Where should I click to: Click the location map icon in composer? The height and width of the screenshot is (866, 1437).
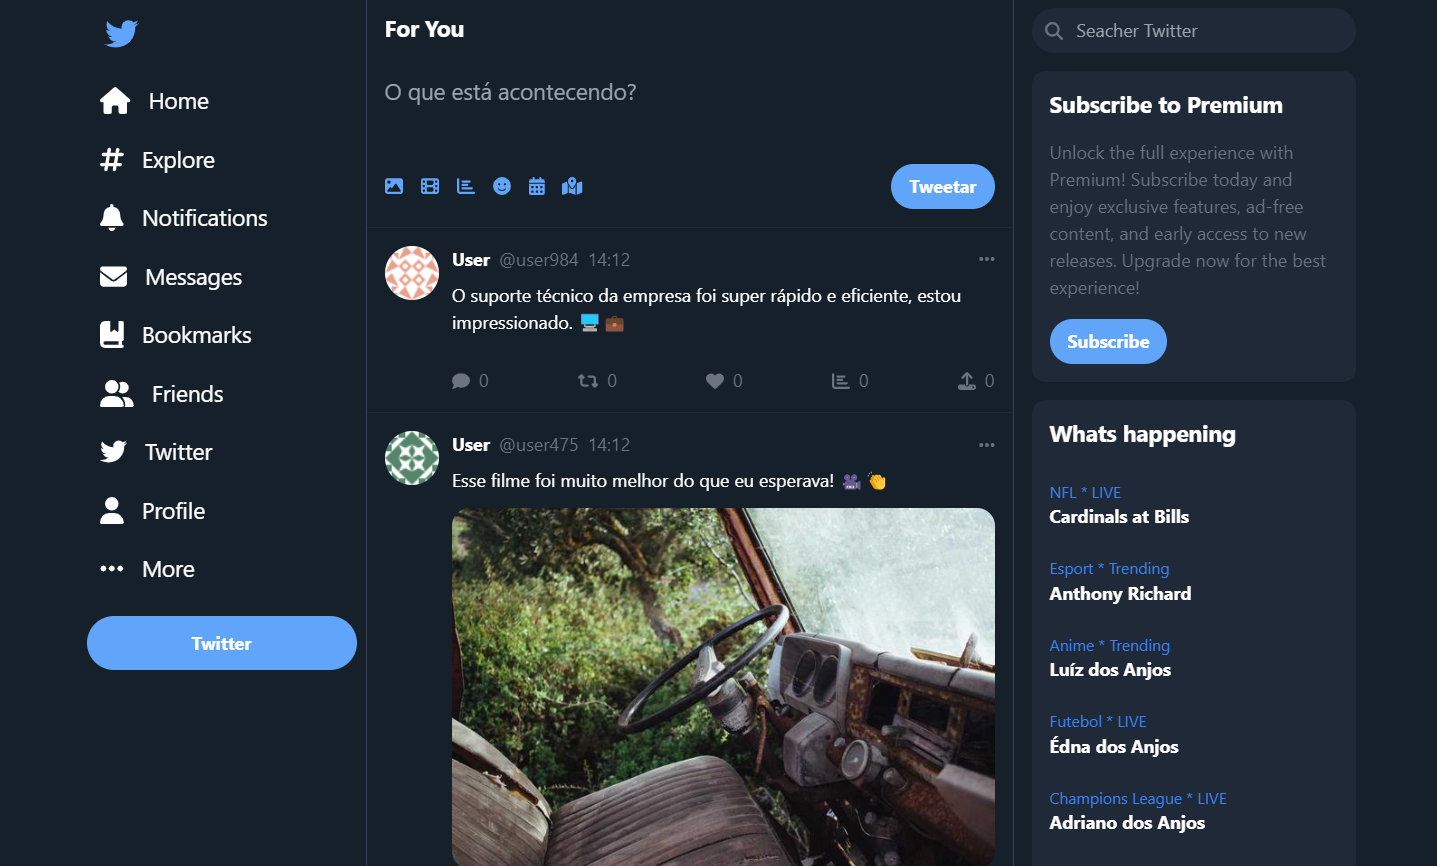tap(572, 186)
